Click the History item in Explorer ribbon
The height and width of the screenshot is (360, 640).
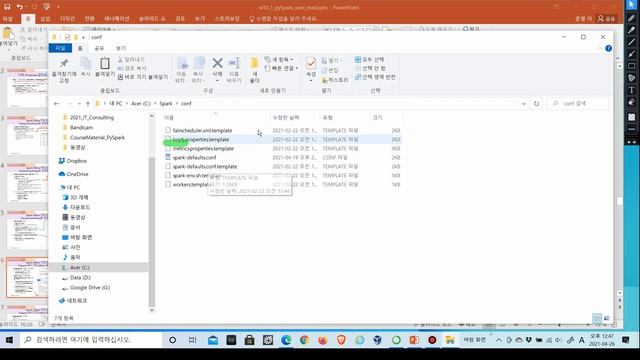[x=335, y=80]
